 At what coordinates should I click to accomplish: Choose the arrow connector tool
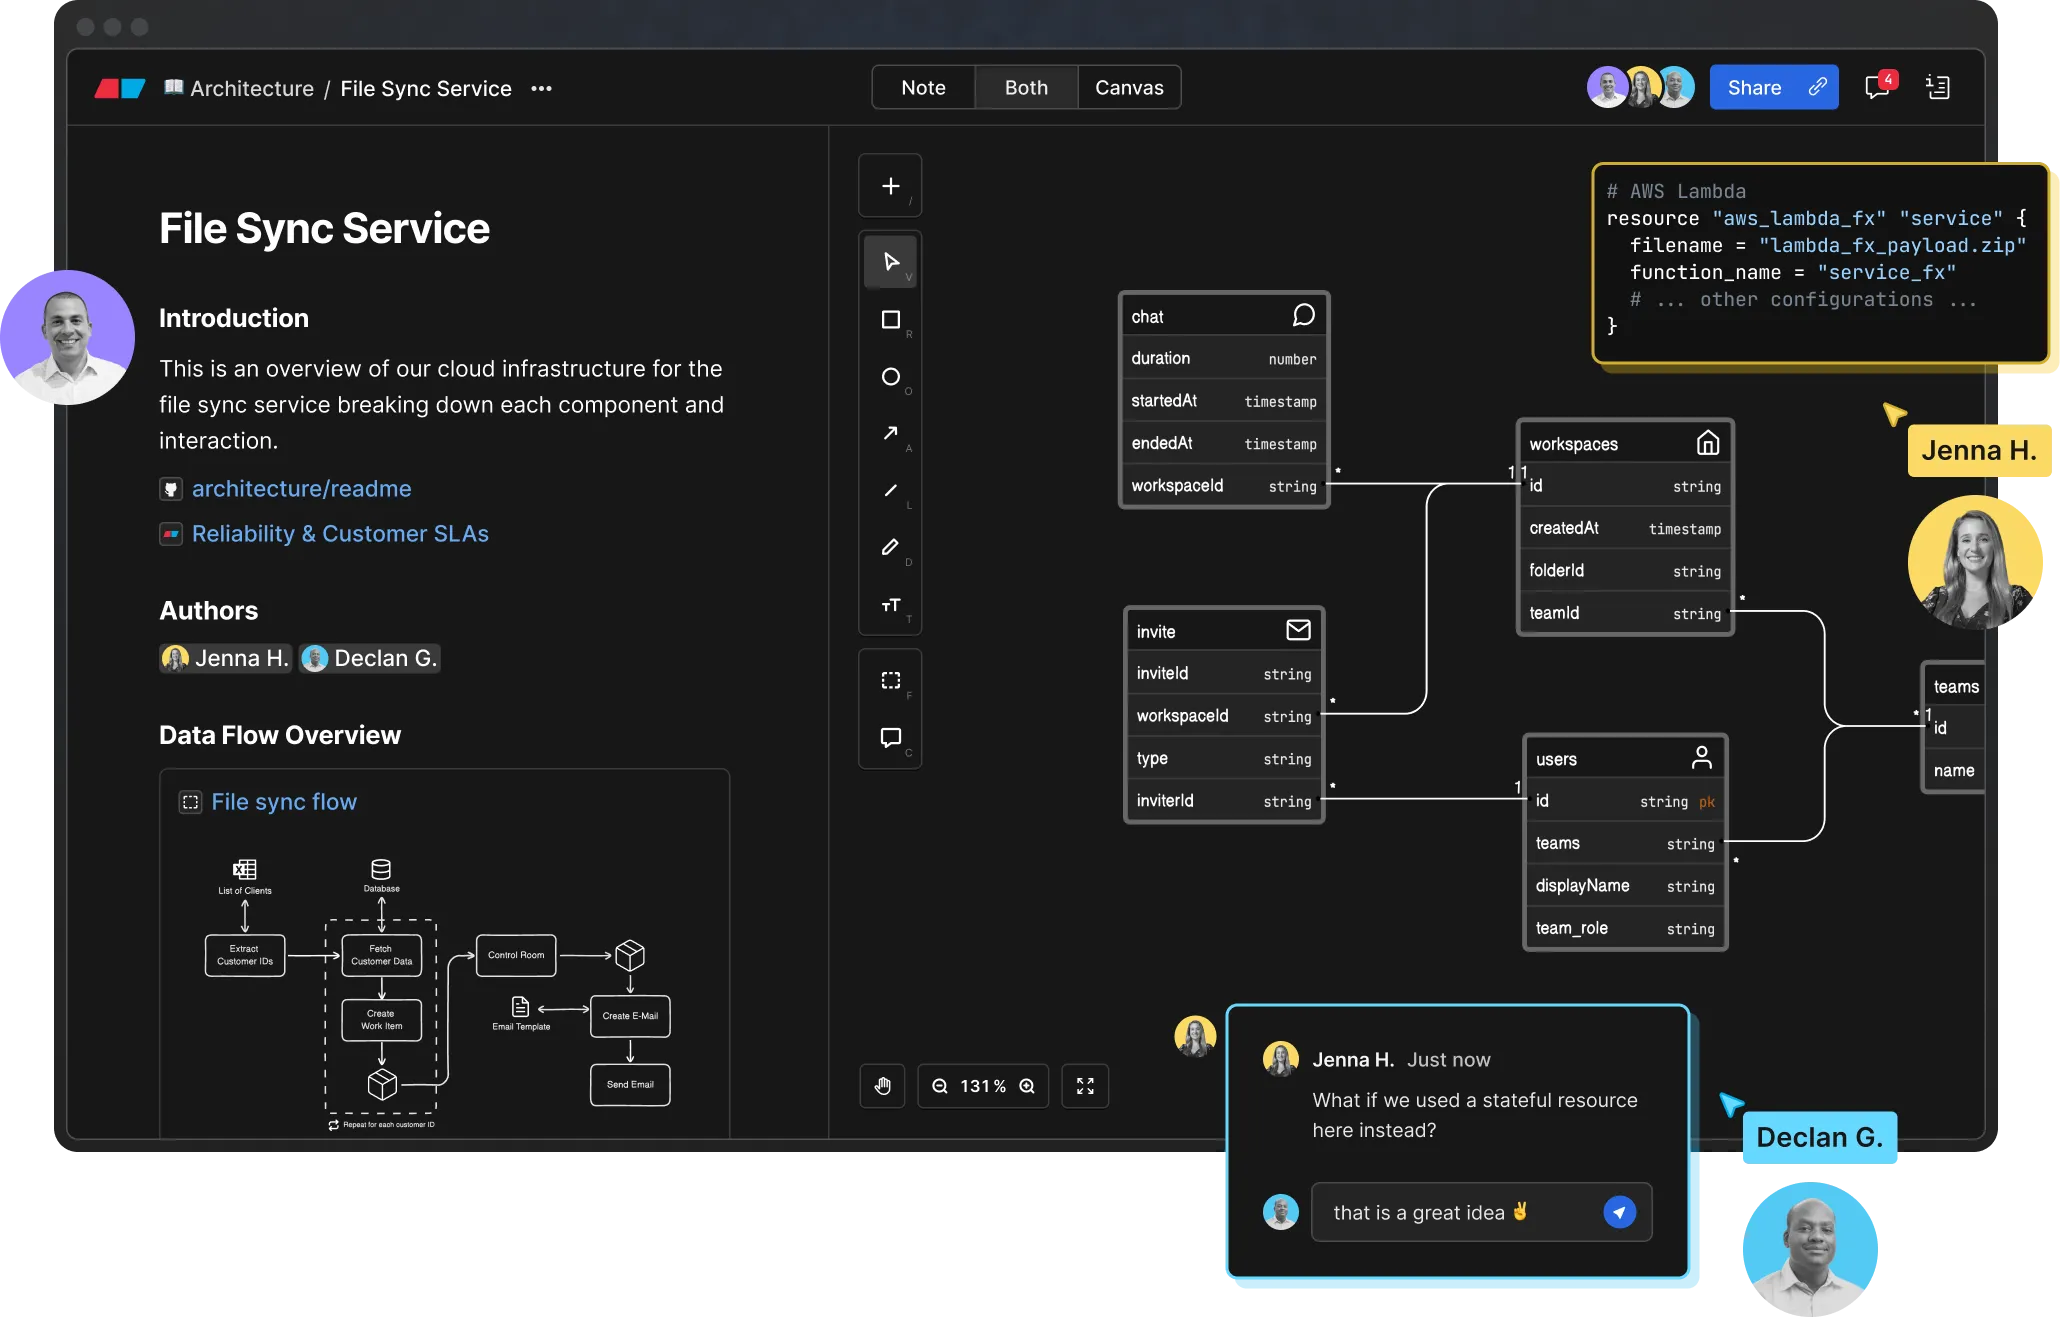coord(890,433)
